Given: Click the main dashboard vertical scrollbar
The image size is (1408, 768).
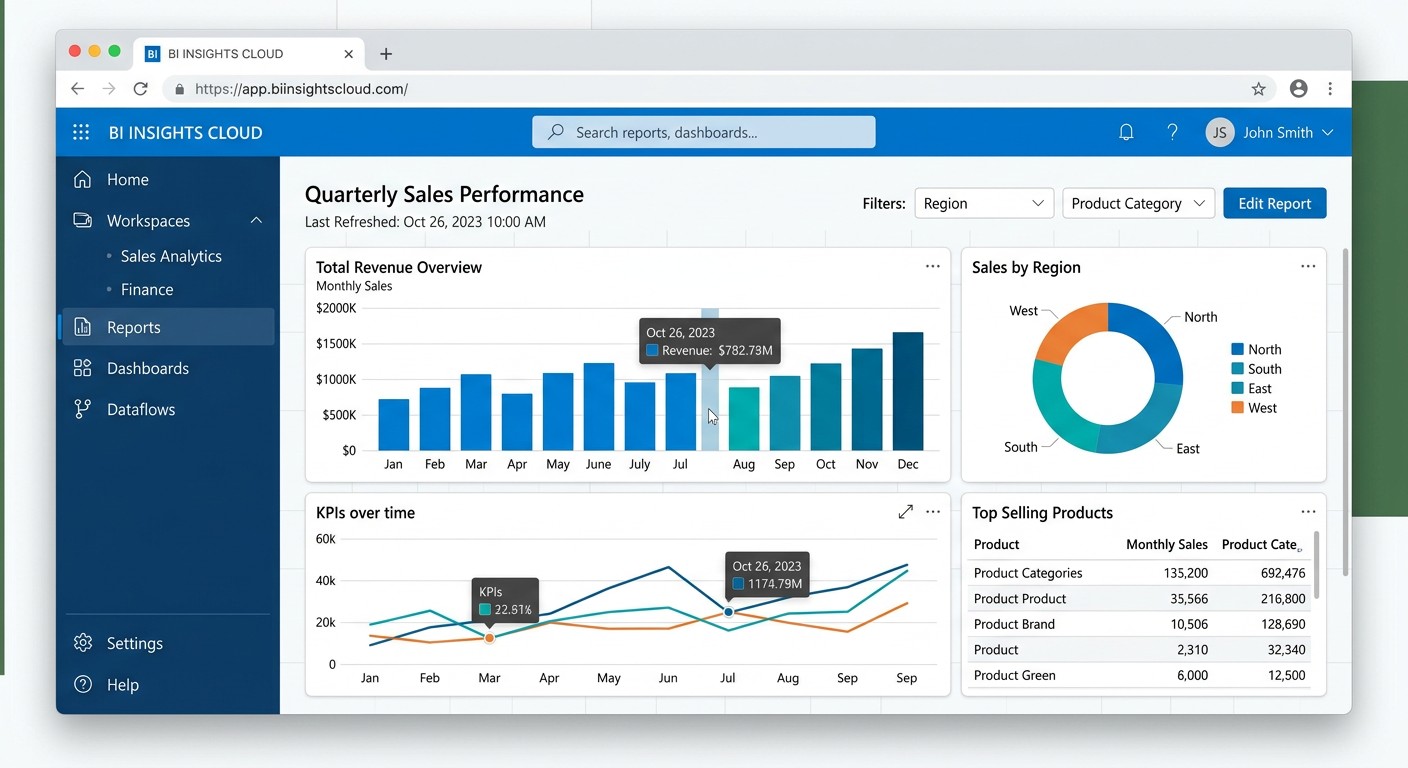Looking at the screenshot, I should [x=1345, y=412].
